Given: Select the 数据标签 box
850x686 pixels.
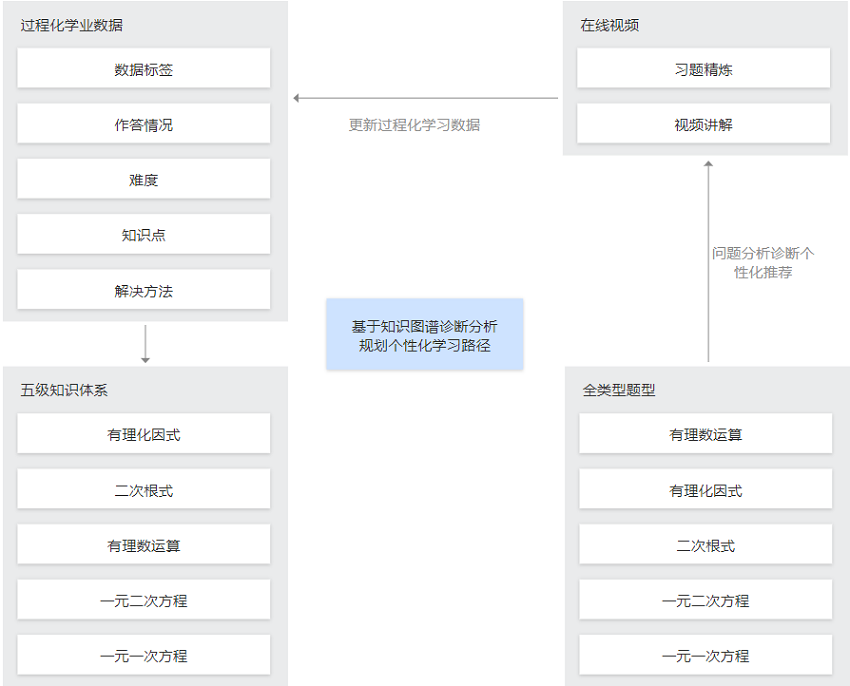Looking at the screenshot, I should (x=144, y=68).
